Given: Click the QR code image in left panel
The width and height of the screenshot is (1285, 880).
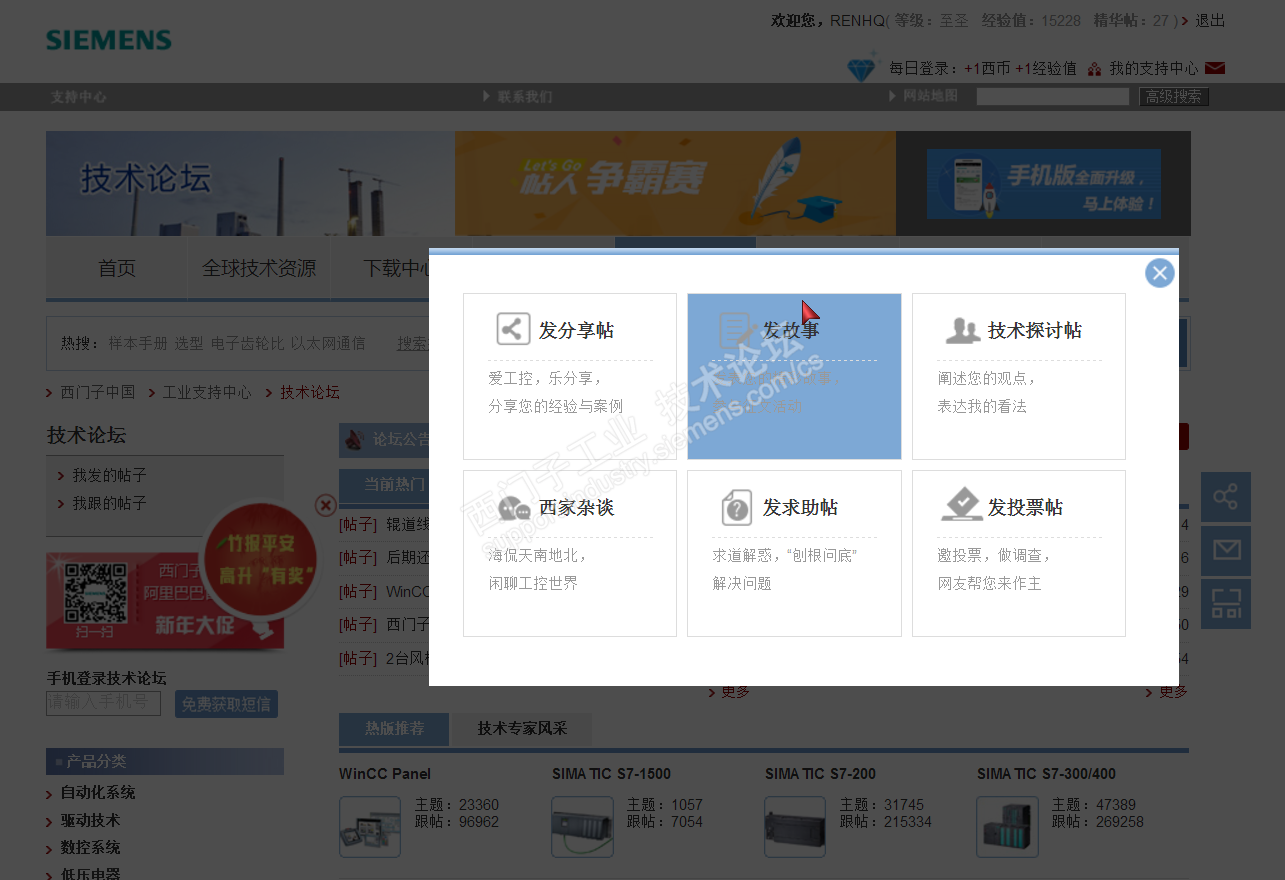Looking at the screenshot, I should (97, 594).
